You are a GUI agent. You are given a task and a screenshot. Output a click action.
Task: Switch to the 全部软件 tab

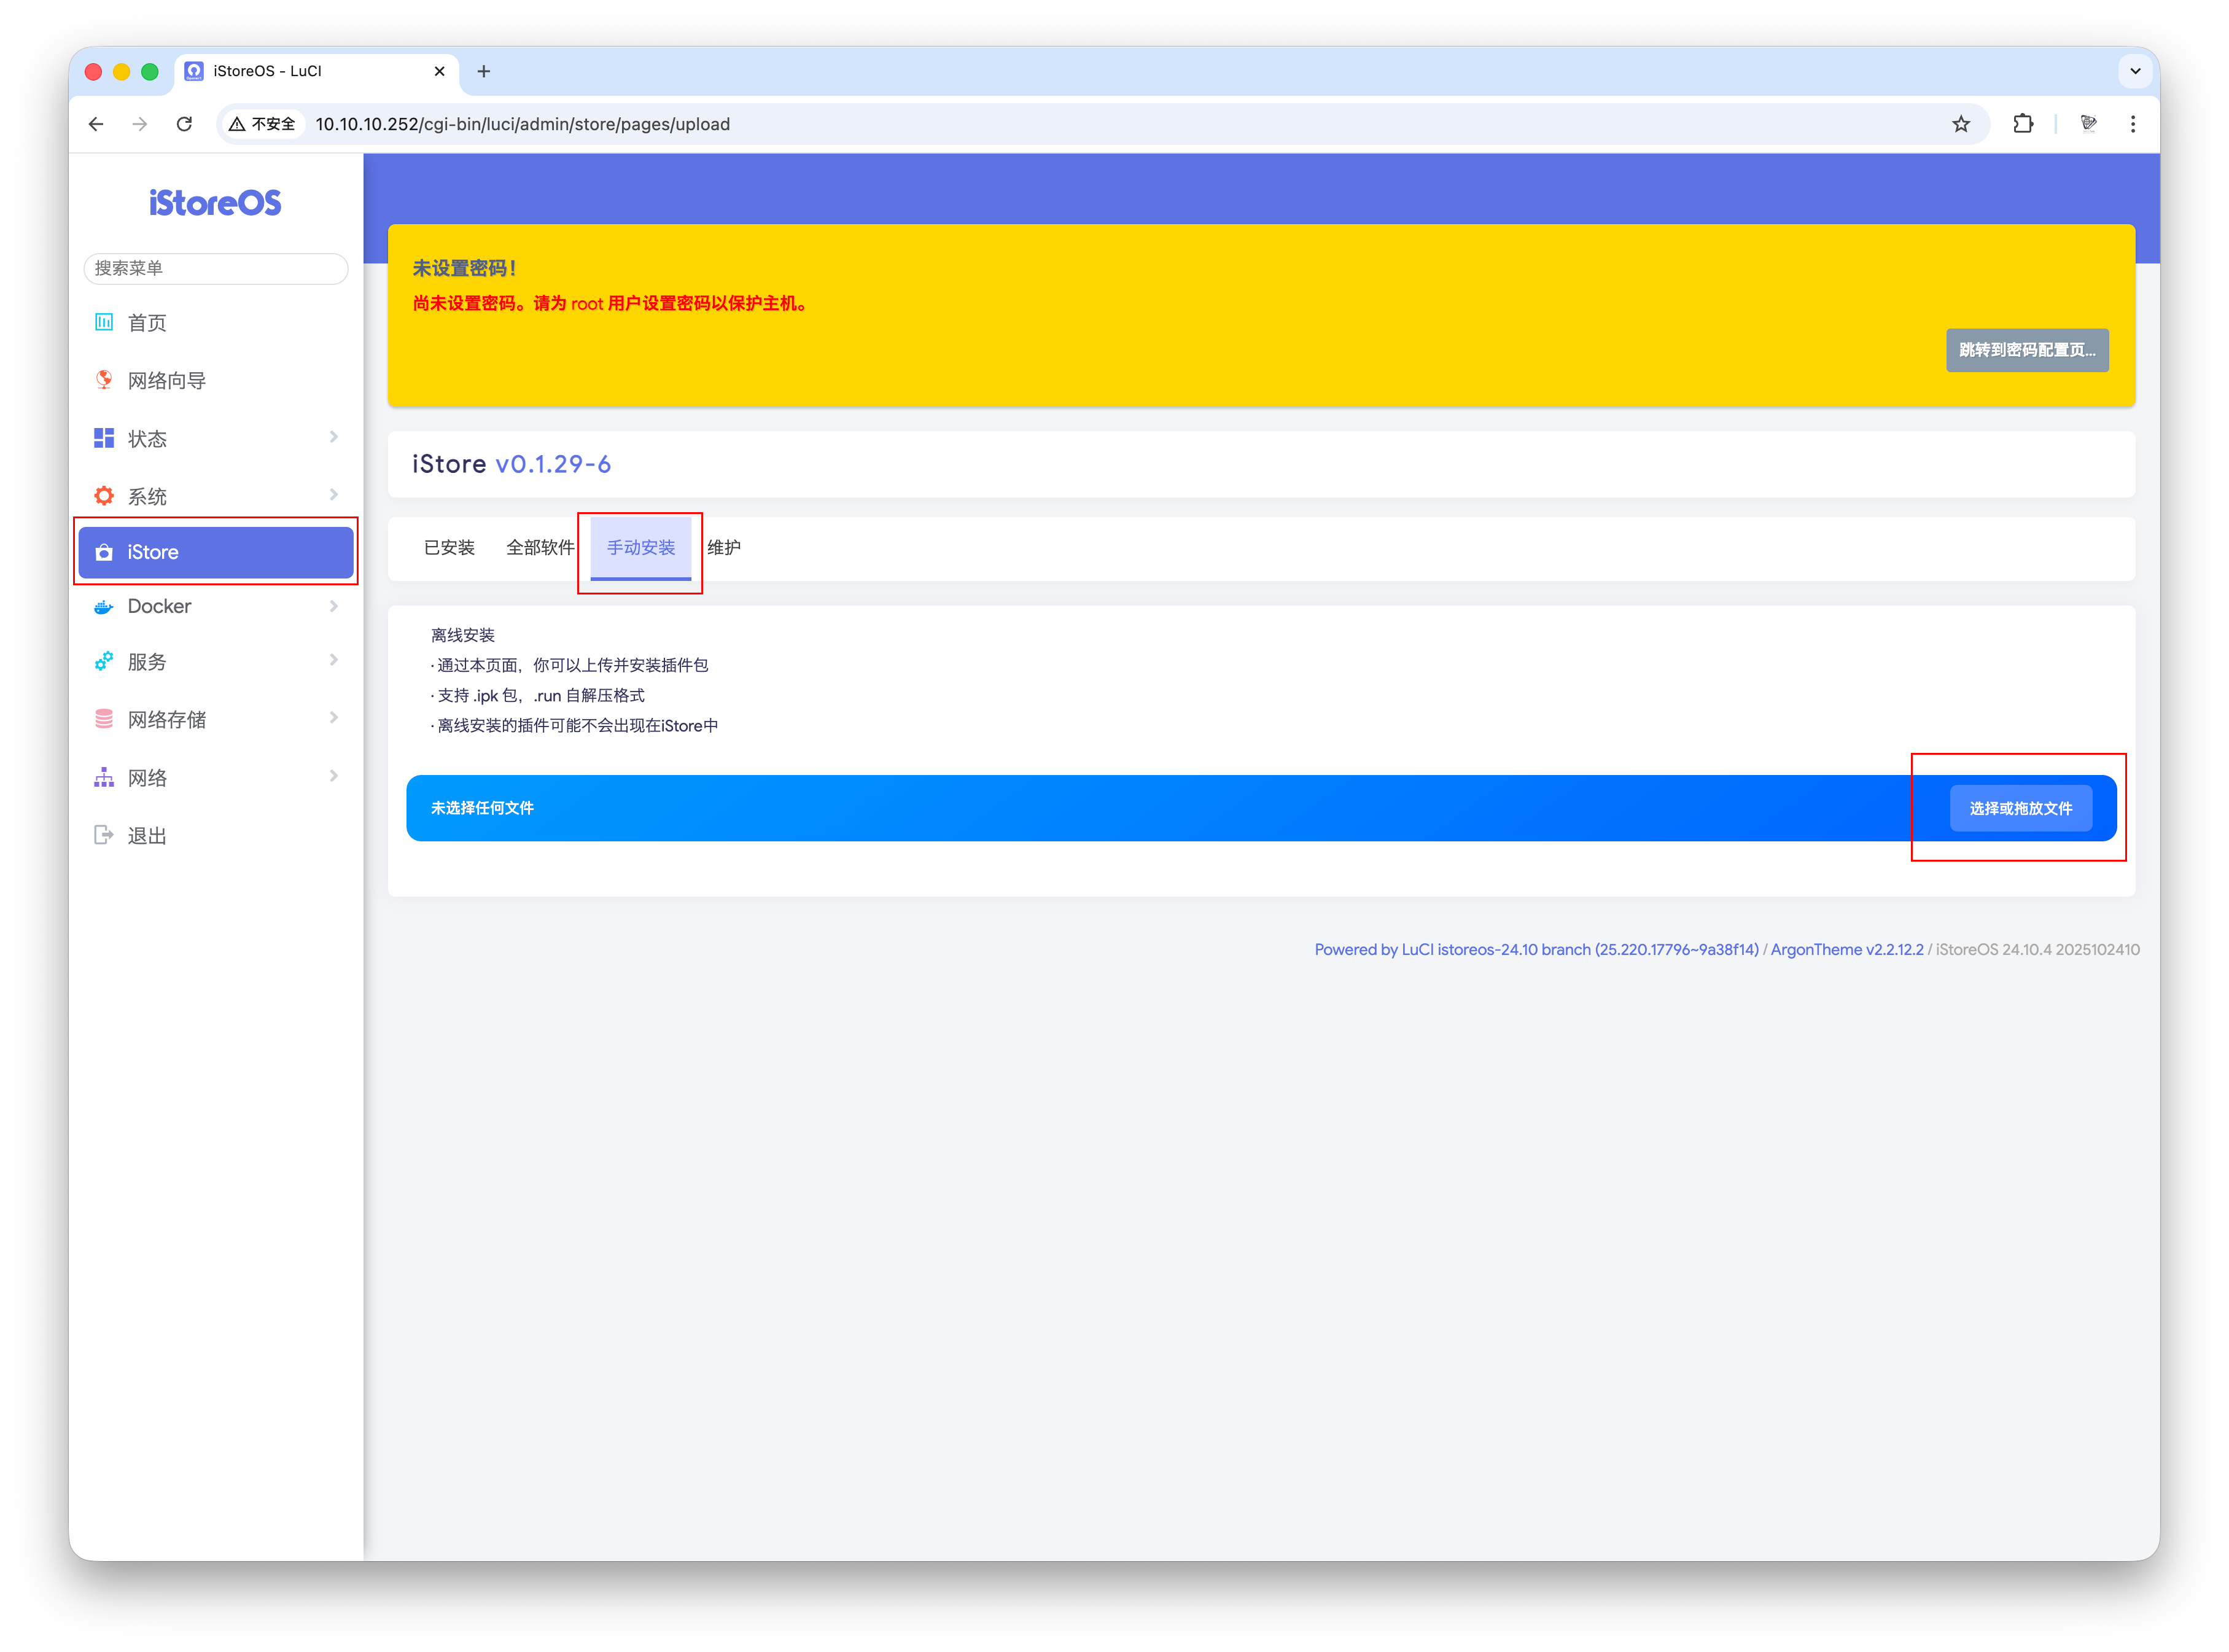[x=540, y=548]
